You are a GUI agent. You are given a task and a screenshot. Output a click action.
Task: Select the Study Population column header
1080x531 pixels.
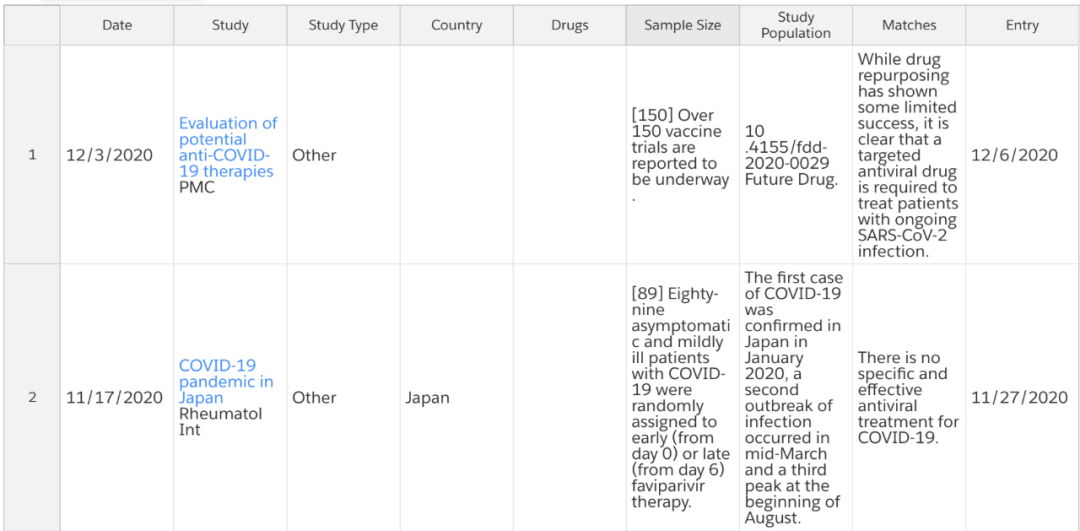click(x=795, y=25)
